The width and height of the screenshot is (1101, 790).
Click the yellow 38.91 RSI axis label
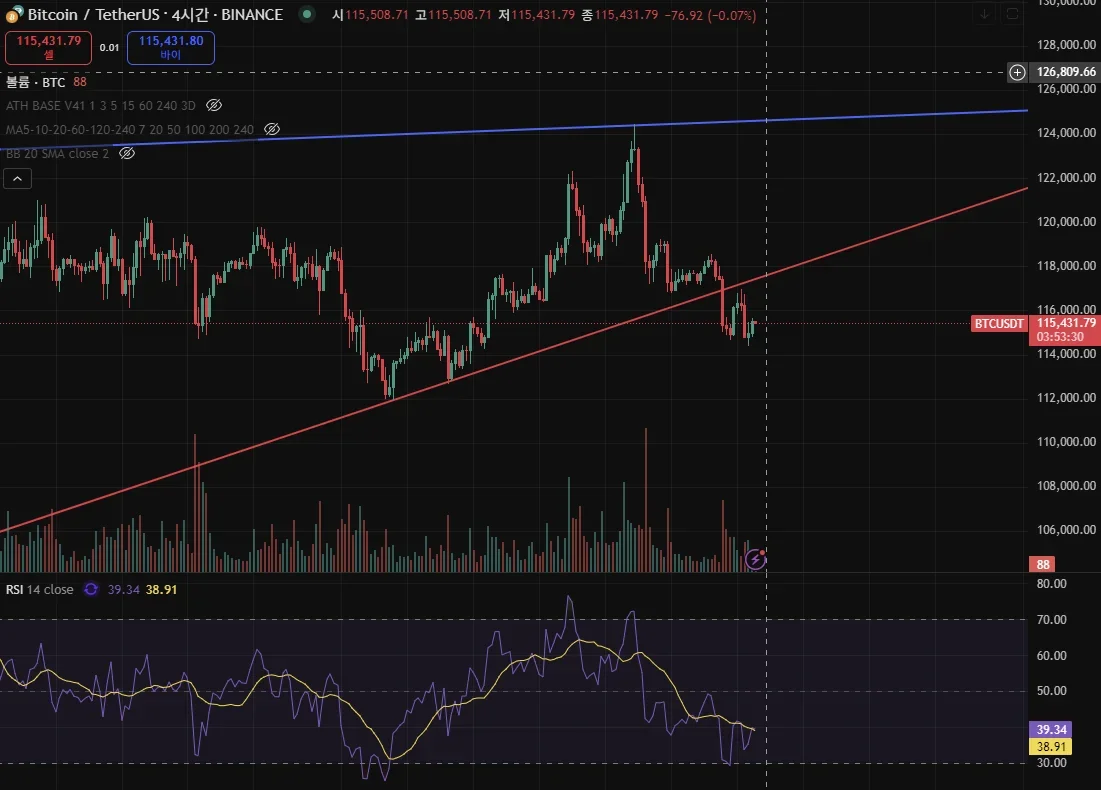tap(1051, 746)
